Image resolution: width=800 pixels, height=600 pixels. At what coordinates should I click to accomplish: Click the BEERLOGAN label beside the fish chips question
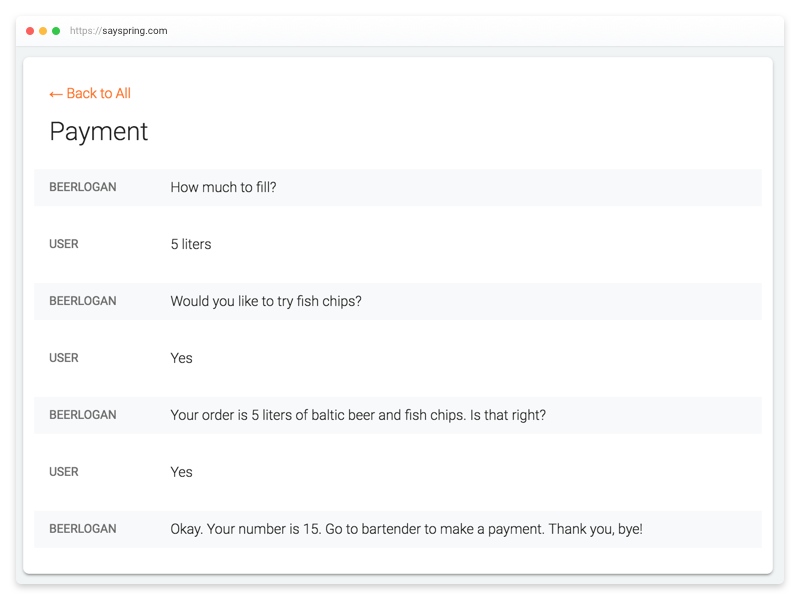click(x=83, y=301)
